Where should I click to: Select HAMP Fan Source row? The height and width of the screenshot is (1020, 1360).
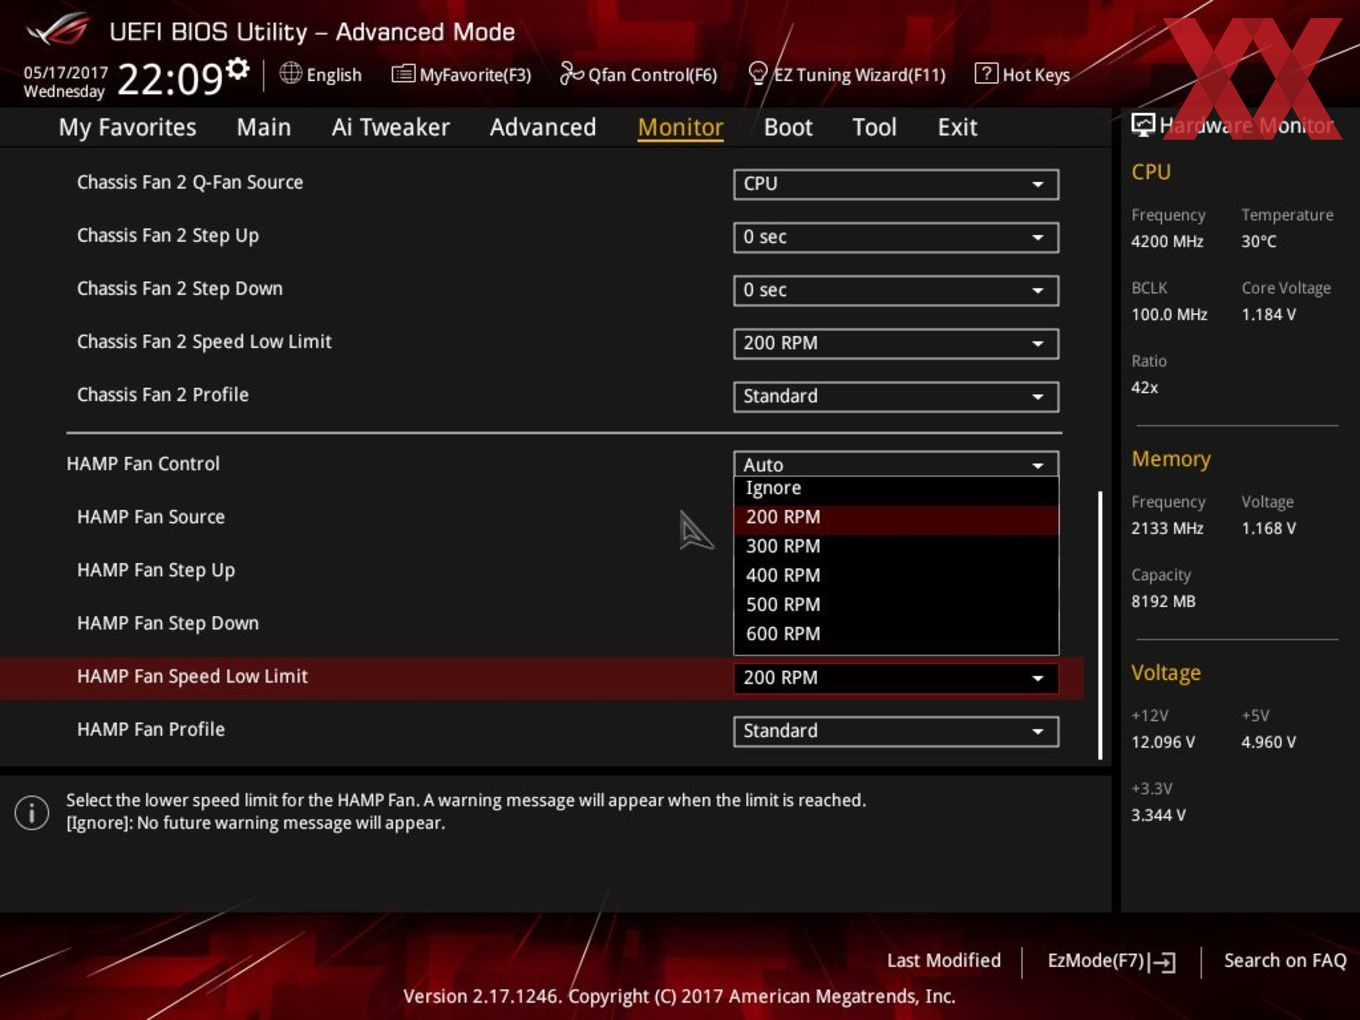(x=151, y=517)
